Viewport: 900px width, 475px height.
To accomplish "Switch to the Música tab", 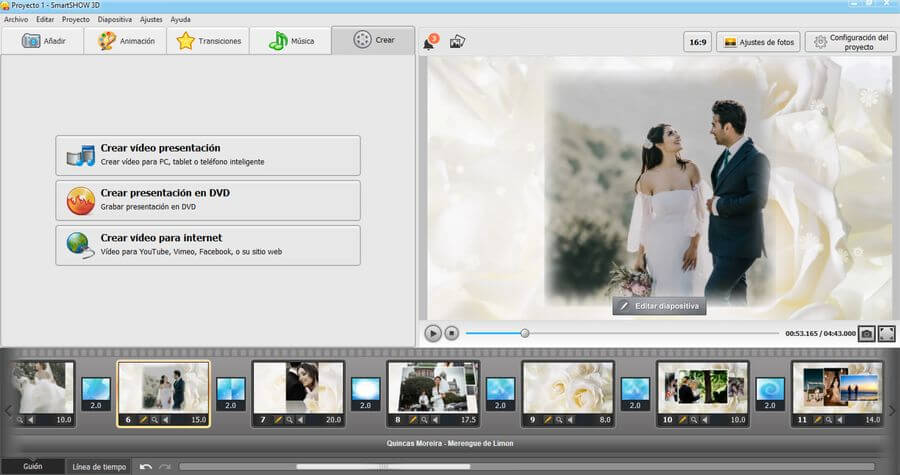I will (291, 41).
